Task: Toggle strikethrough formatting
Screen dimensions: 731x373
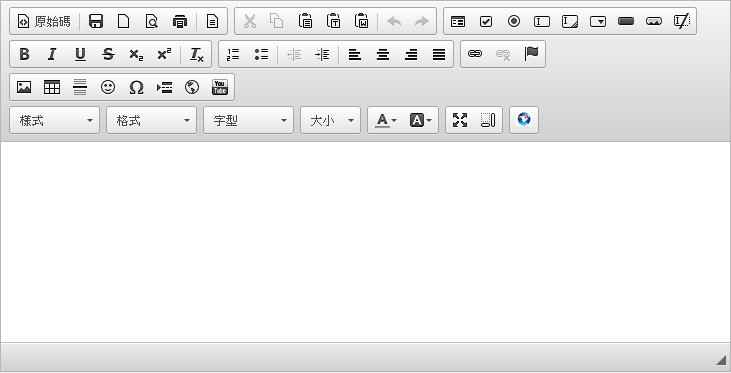Action: pos(108,55)
